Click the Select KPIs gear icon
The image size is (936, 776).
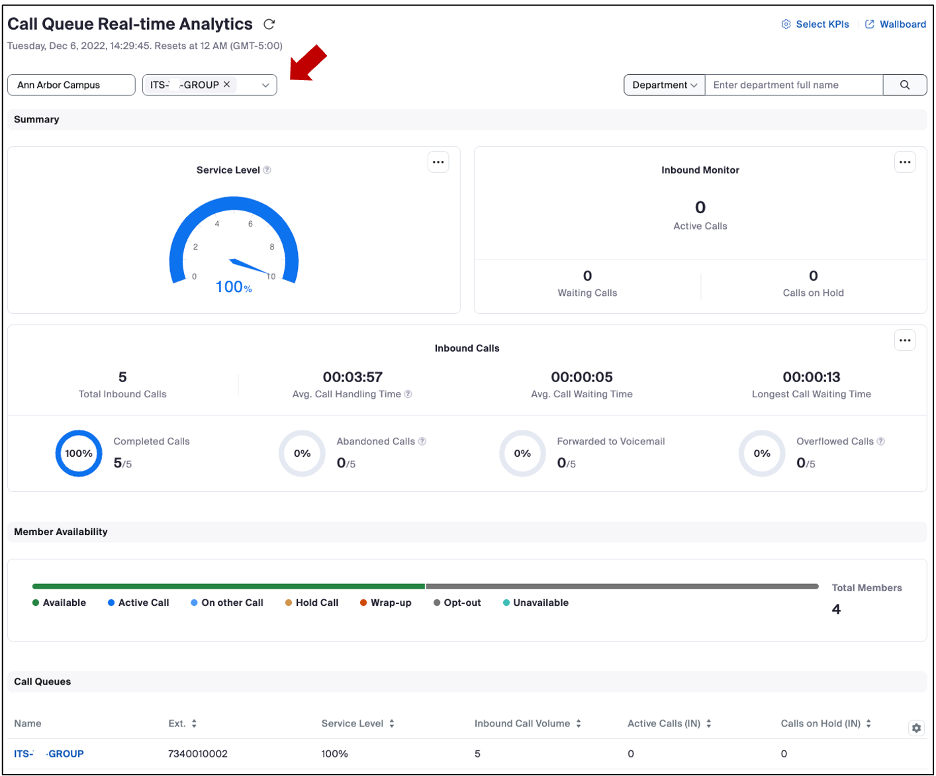click(786, 23)
